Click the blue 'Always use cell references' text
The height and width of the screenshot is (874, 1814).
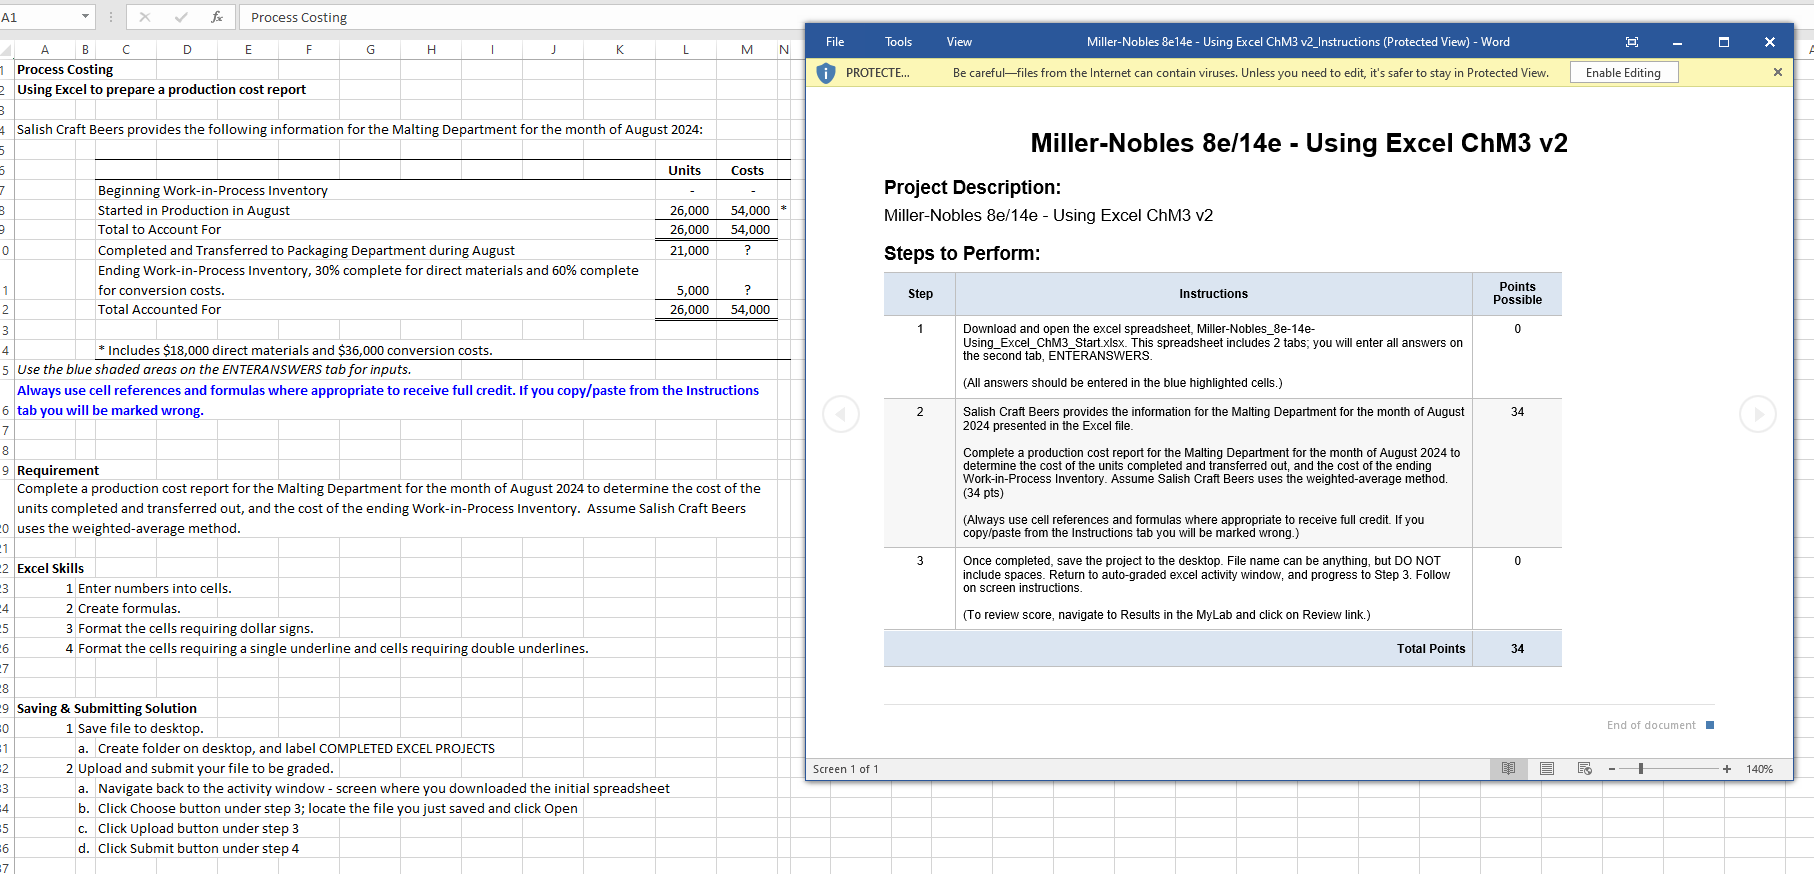[x=388, y=400]
